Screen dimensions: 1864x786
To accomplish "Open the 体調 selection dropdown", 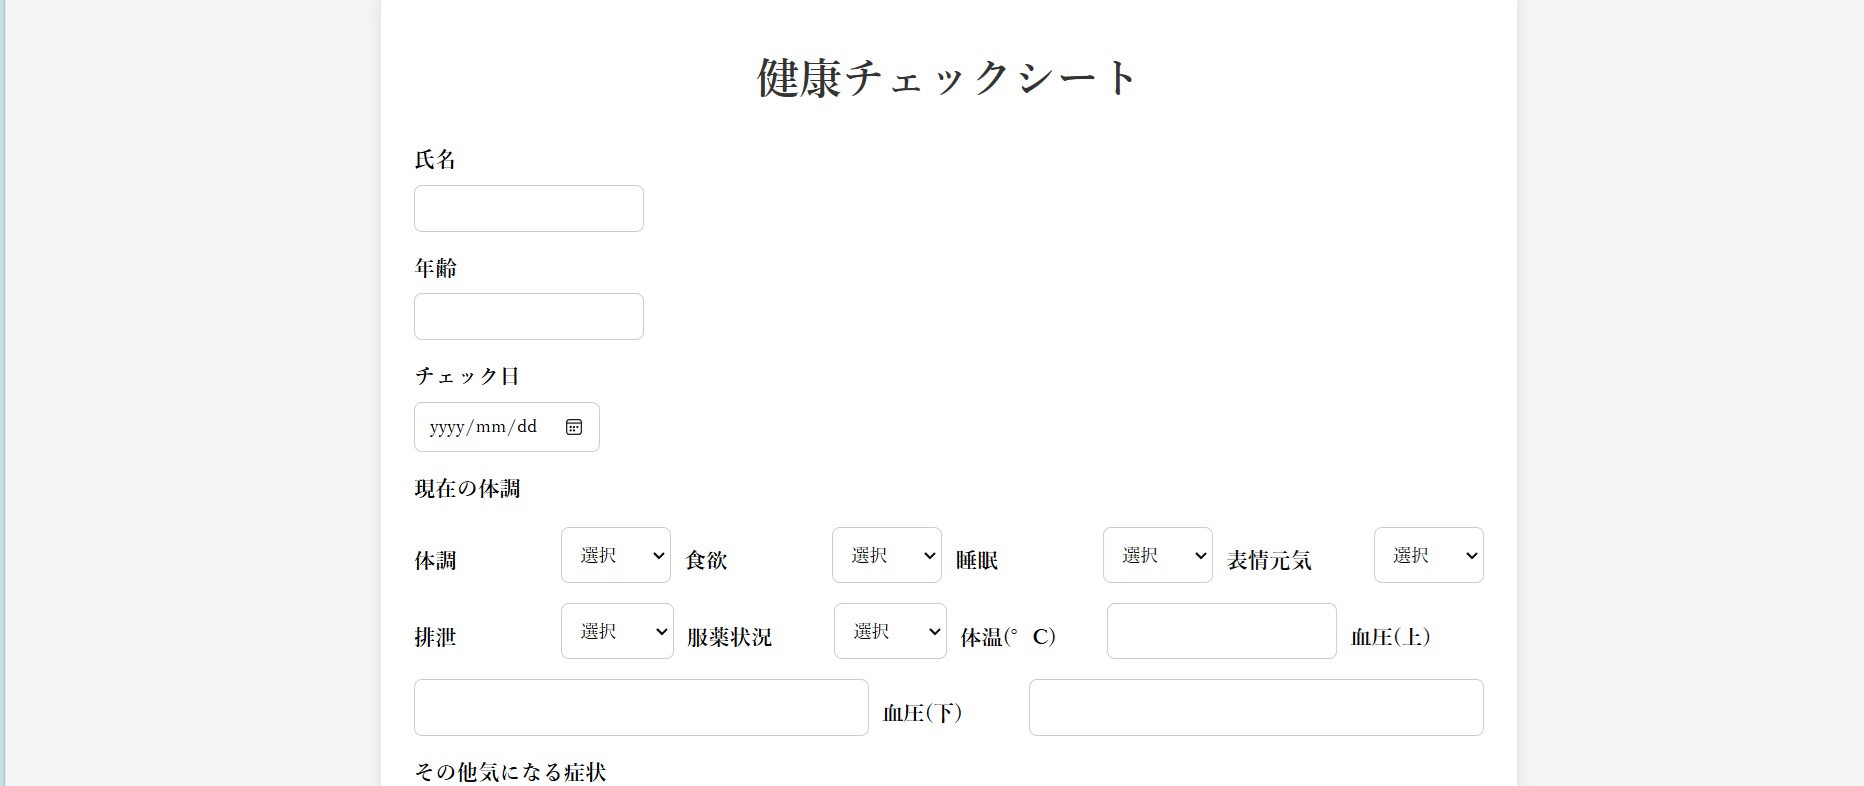I will tap(615, 555).
